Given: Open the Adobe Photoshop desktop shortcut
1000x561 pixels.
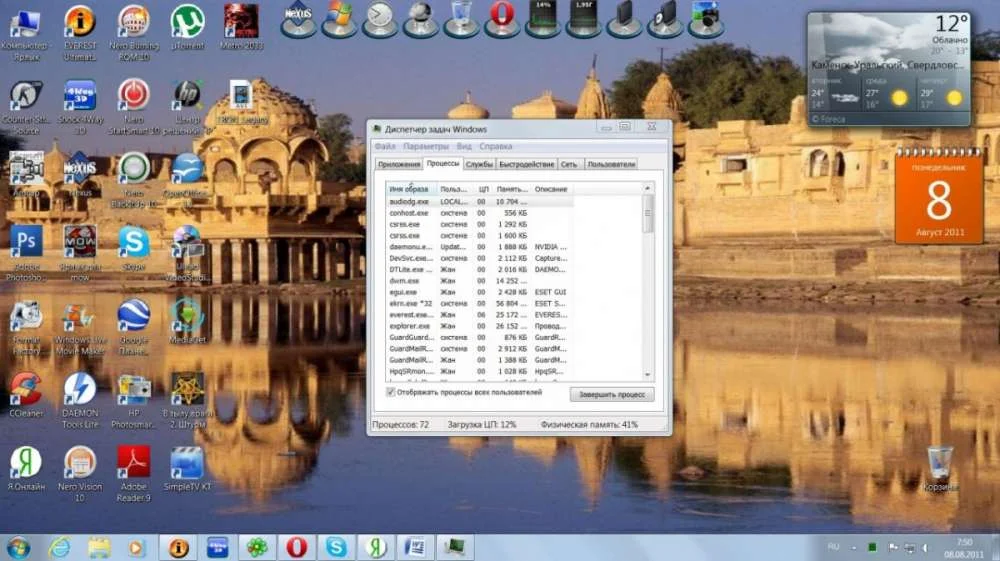Looking at the screenshot, I should coord(25,243).
